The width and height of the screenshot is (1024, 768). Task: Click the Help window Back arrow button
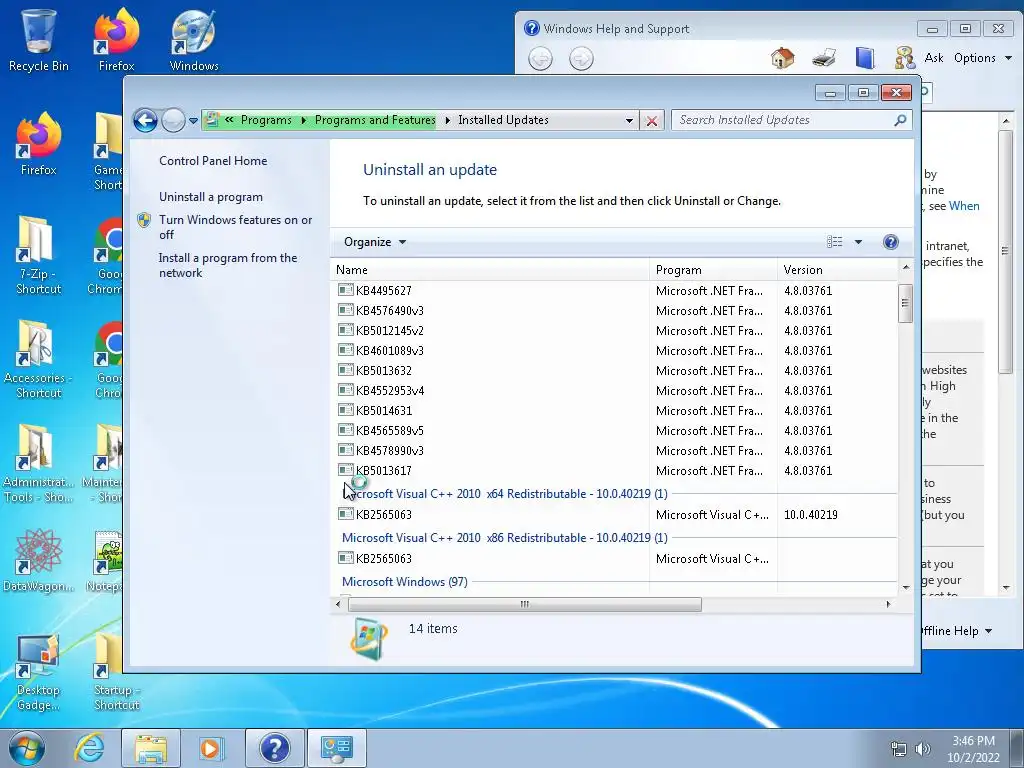540,59
